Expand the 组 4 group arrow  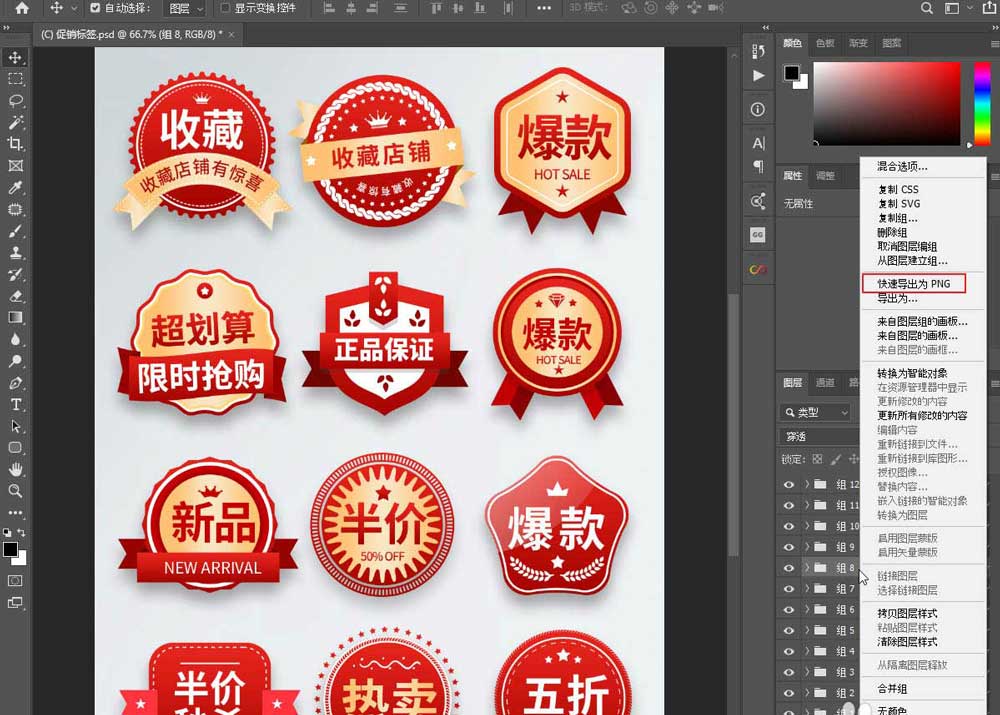tap(807, 651)
